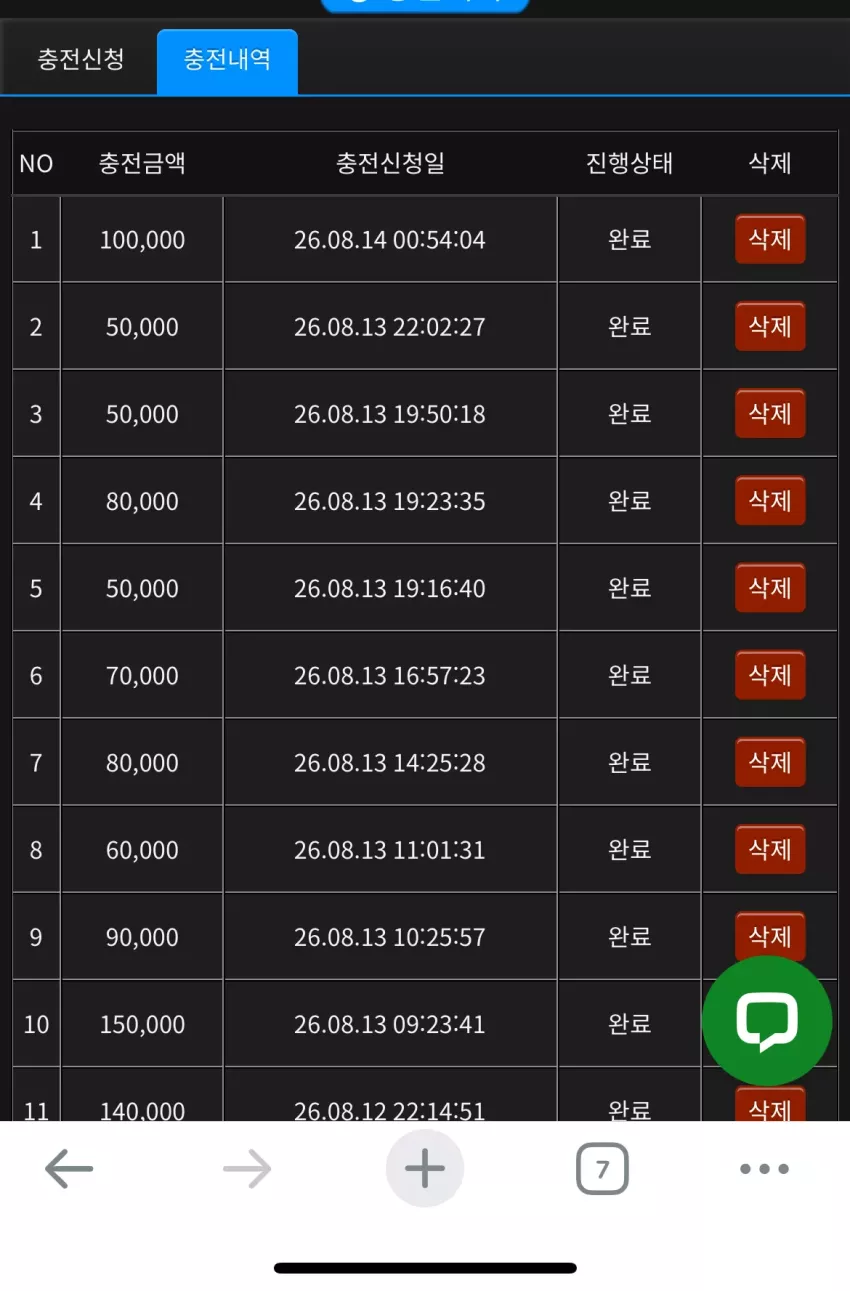Switch to the 충전신청 tab
Viewport: 850px width, 1291px height.
pyautogui.click(x=81, y=59)
